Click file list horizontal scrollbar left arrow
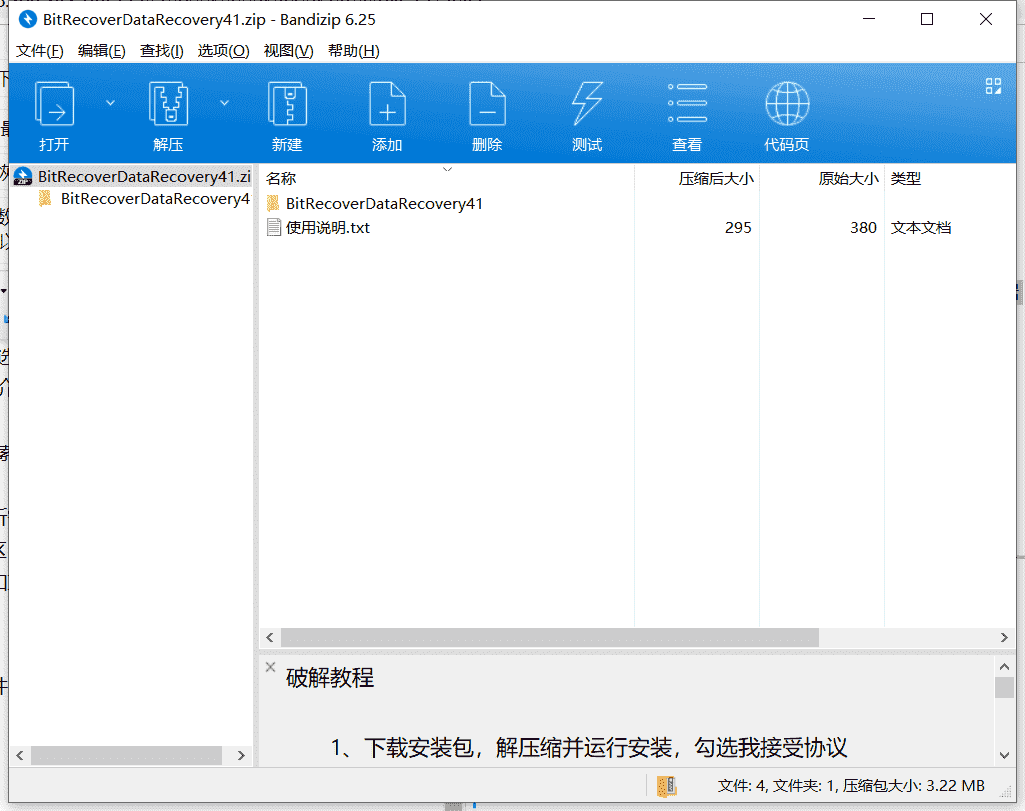This screenshot has width=1025, height=811. coord(270,637)
